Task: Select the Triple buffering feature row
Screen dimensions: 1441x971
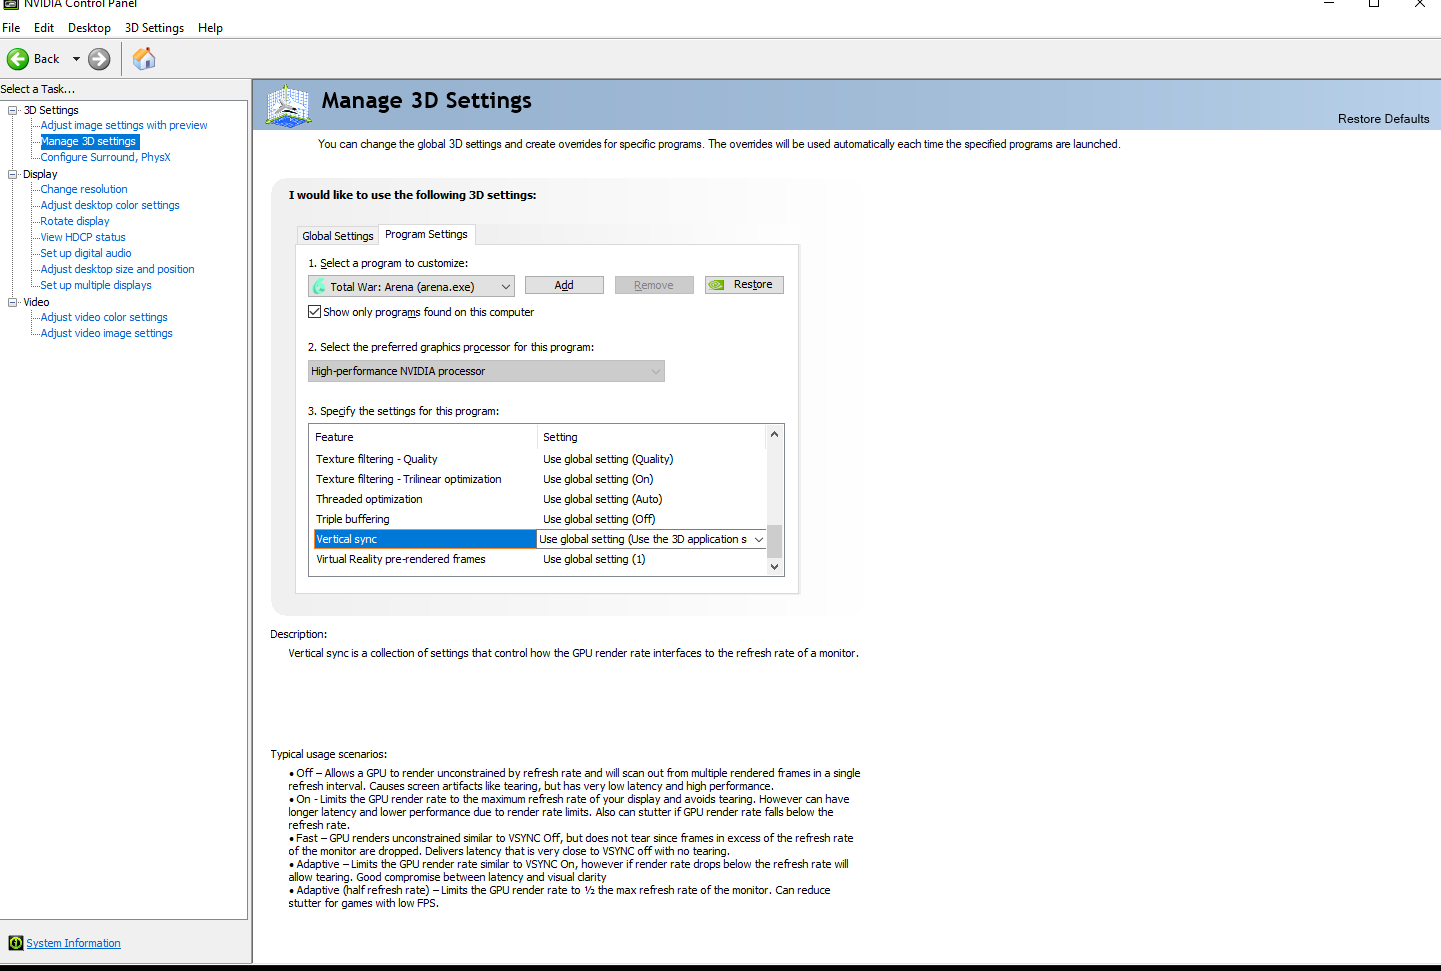Action: 353,519
